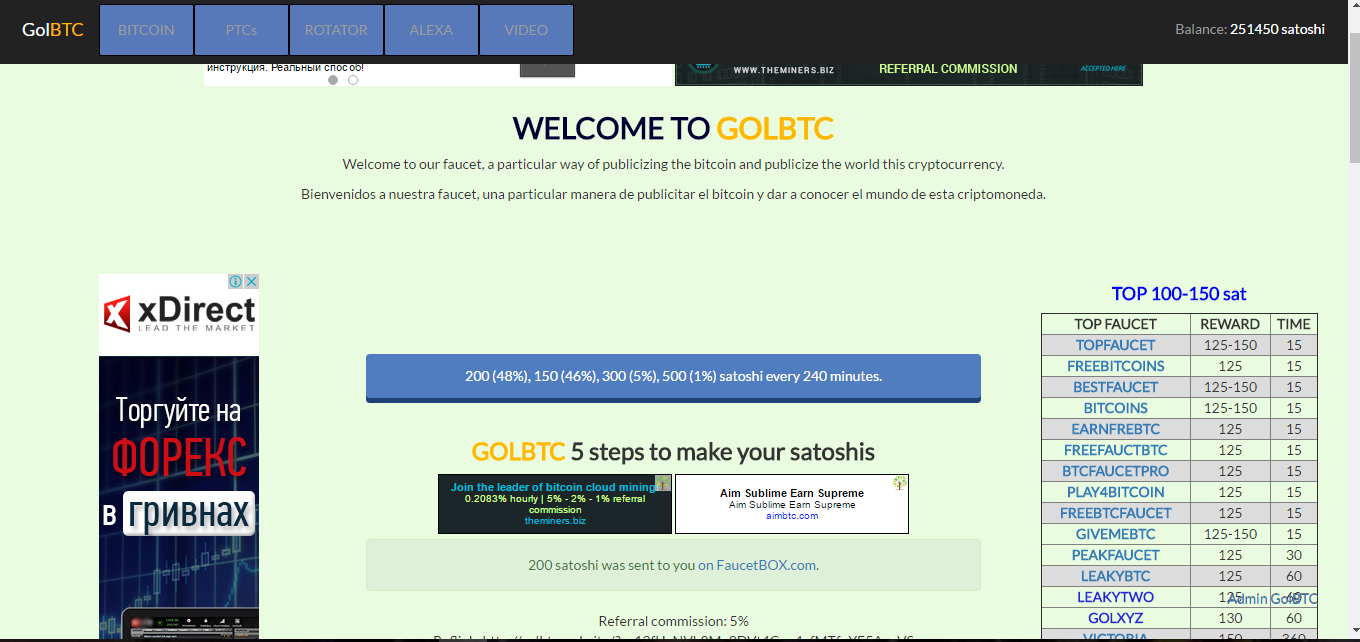Click time 30 in PEAKFAUCET row
The width and height of the screenshot is (1360, 642).
(1294, 555)
